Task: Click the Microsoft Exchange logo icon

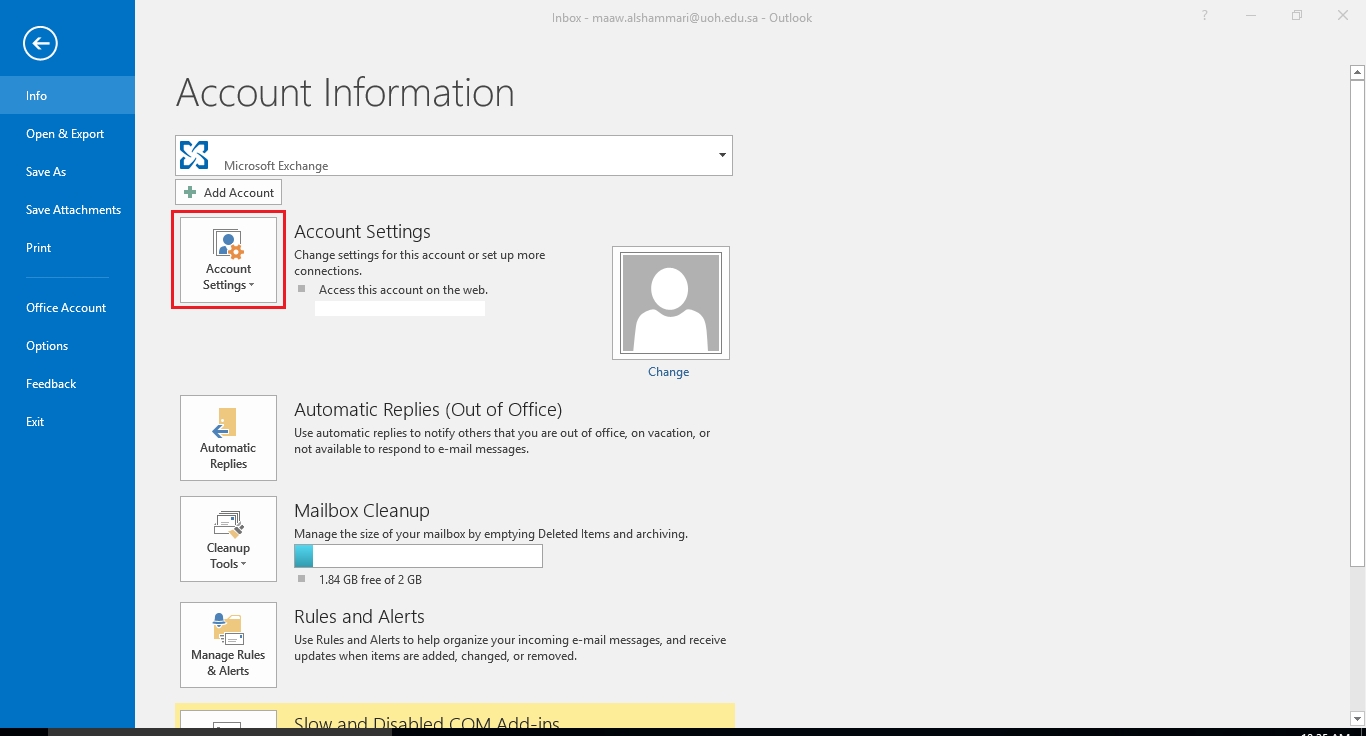Action: pyautogui.click(x=194, y=155)
